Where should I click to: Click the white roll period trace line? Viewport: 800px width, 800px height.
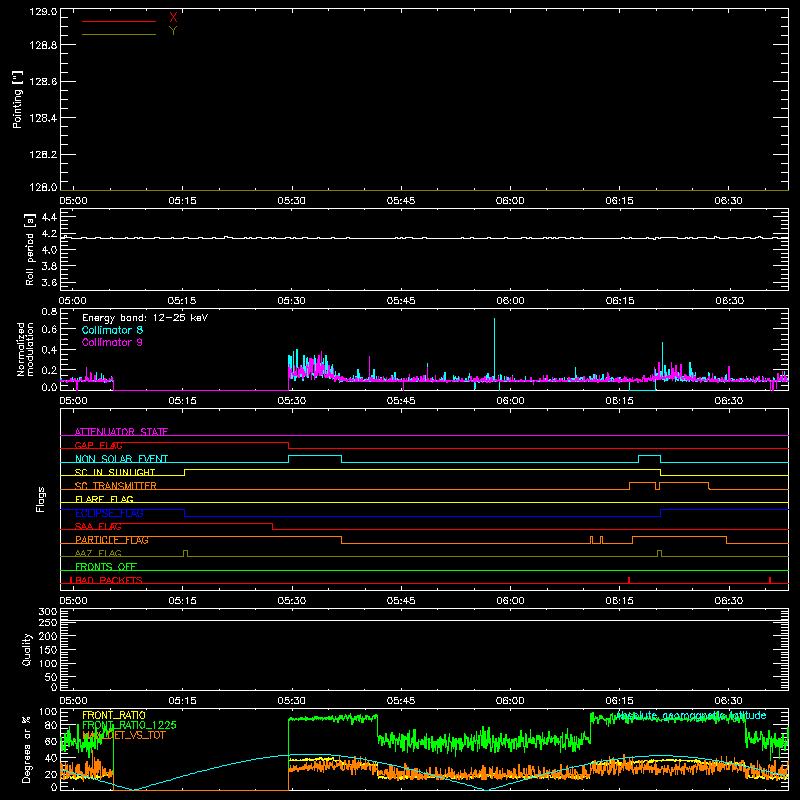point(424,238)
